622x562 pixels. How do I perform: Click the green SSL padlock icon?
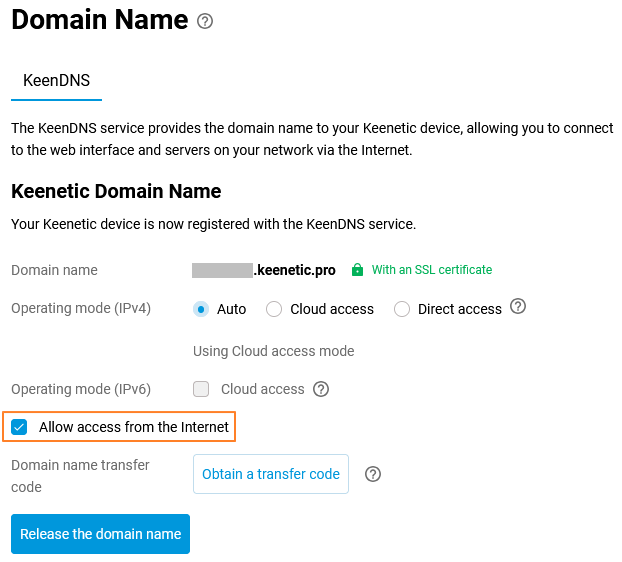[x=357, y=270]
